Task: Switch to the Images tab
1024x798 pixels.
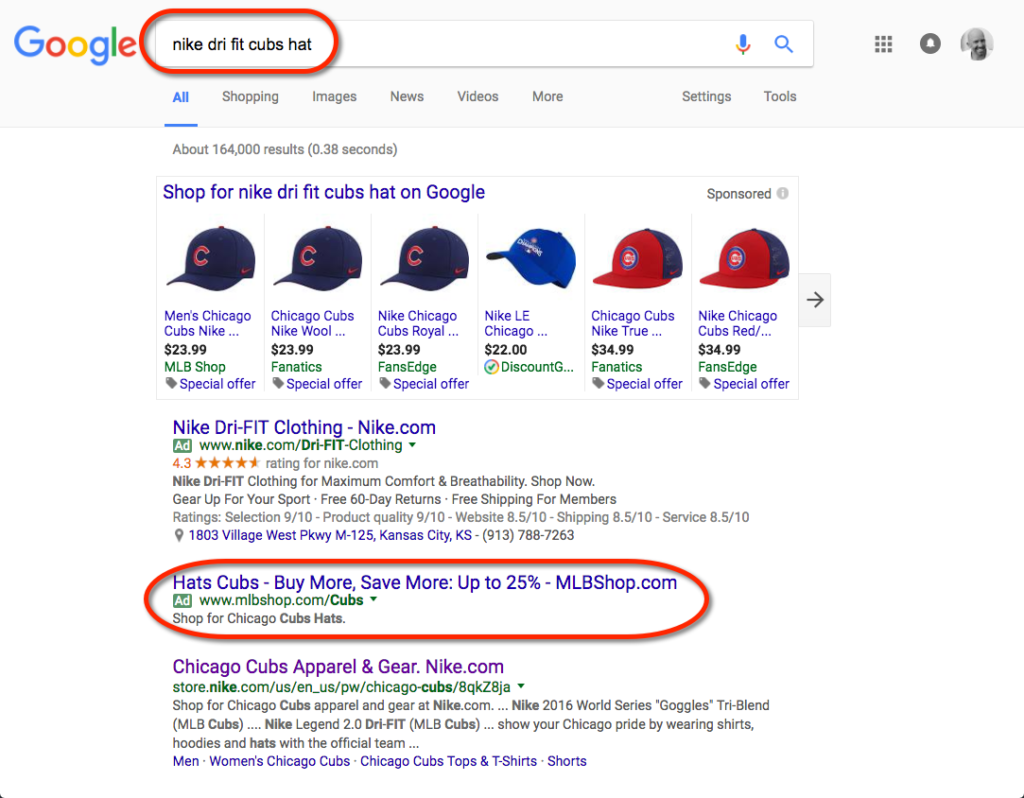Action: coord(334,97)
